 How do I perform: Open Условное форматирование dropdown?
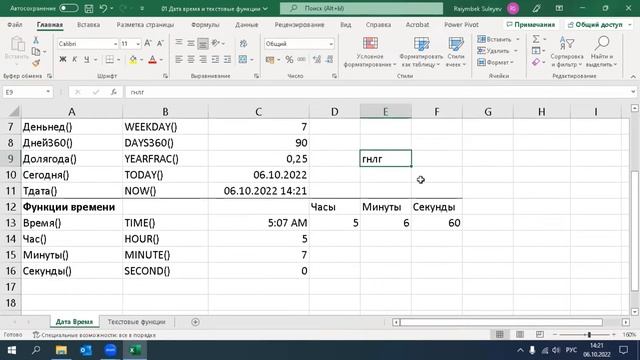370,52
